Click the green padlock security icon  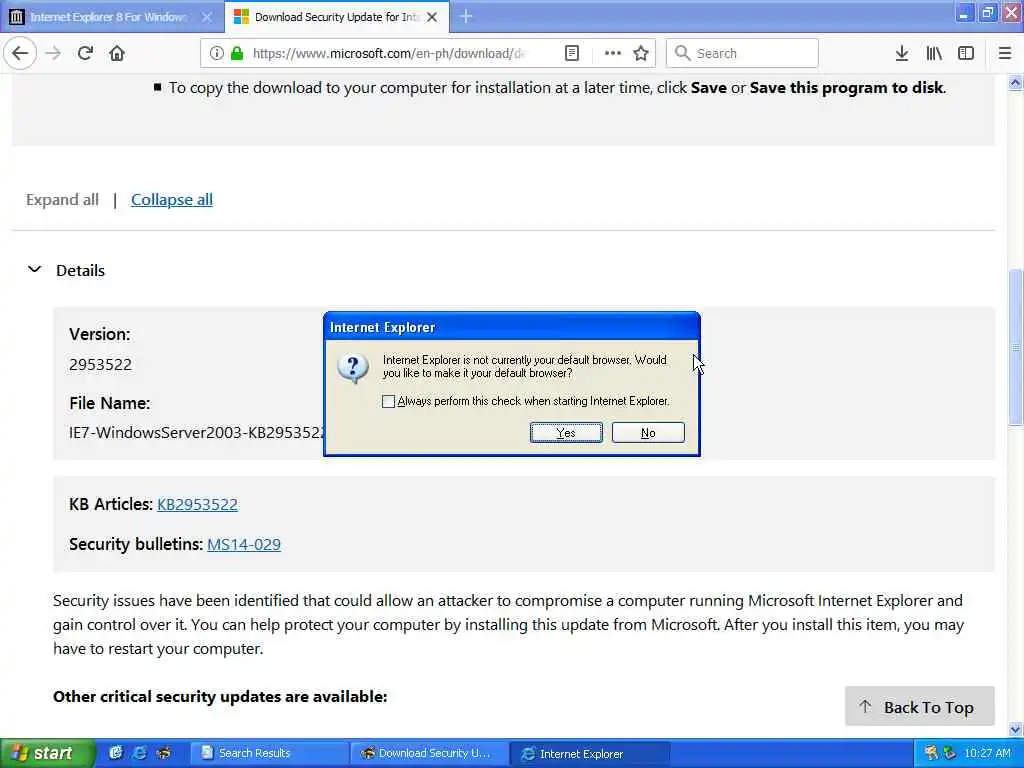[x=237, y=53]
